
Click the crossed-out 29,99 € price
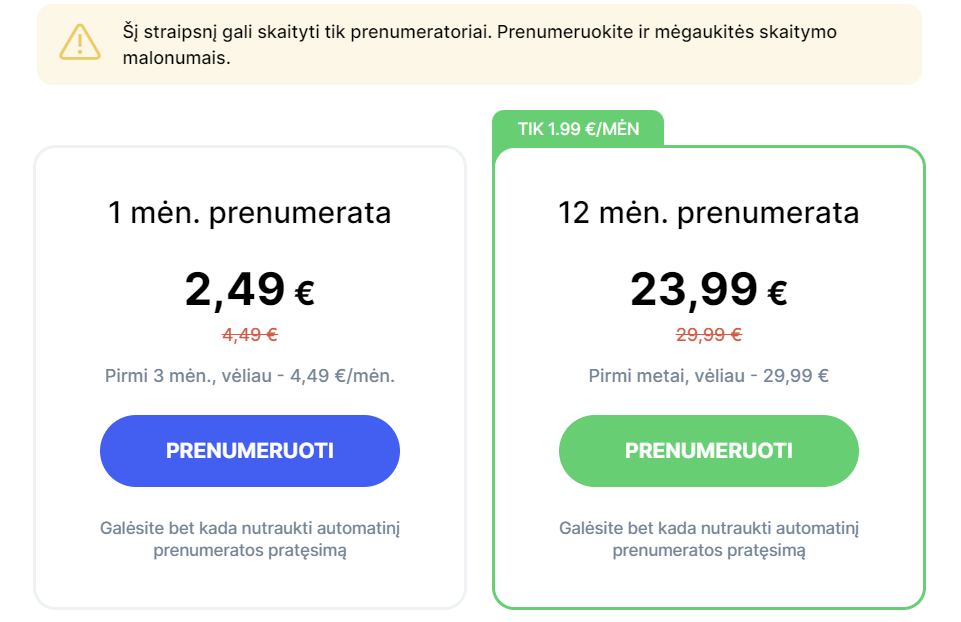point(708,335)
